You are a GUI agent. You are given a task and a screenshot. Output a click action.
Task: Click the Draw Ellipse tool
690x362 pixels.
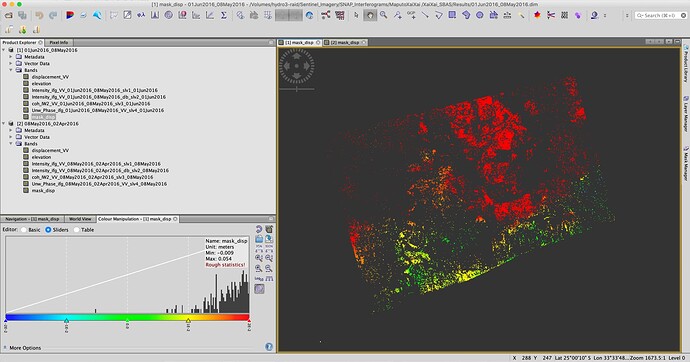pos(480,15)
